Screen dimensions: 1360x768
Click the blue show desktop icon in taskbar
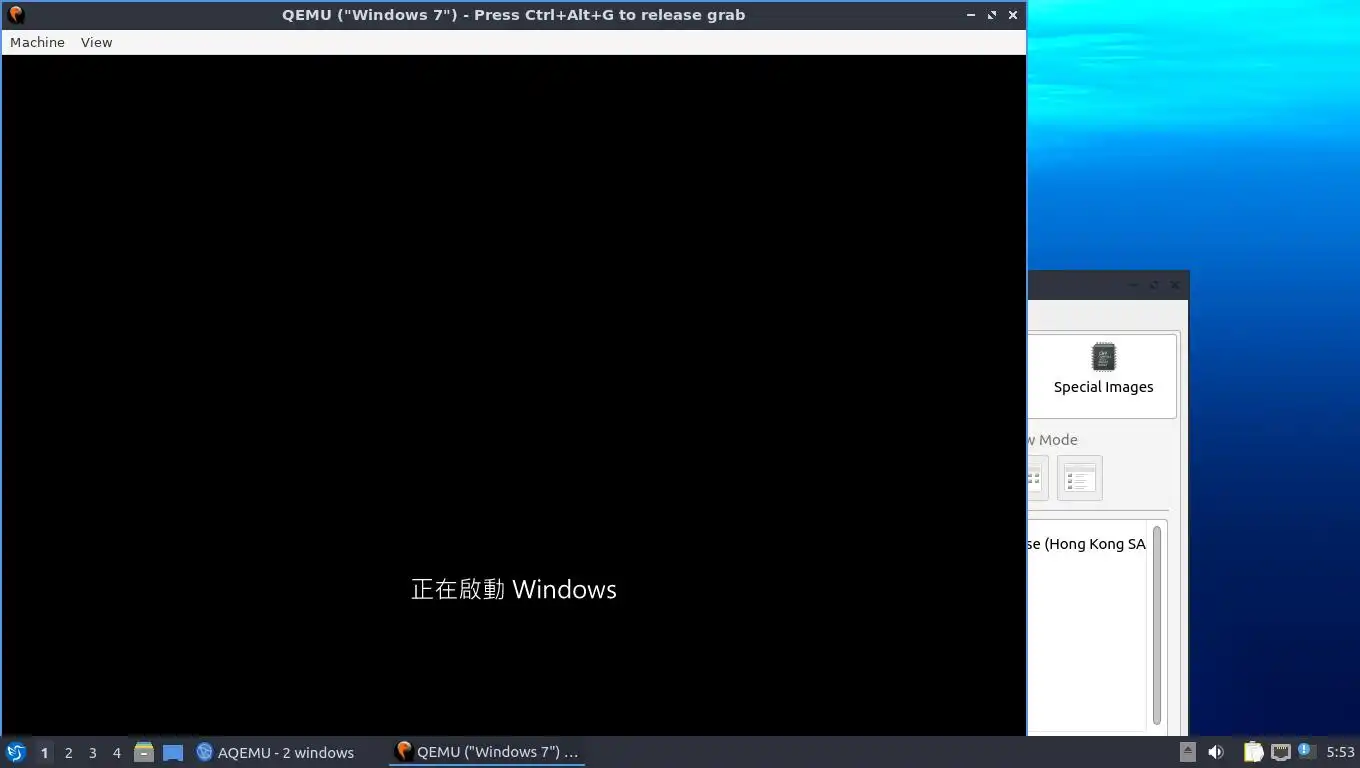click(173, 752)
